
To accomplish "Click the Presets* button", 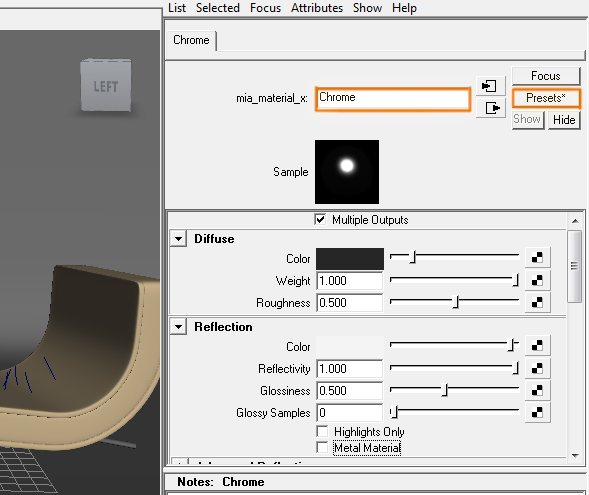I will tap(546, 98).
